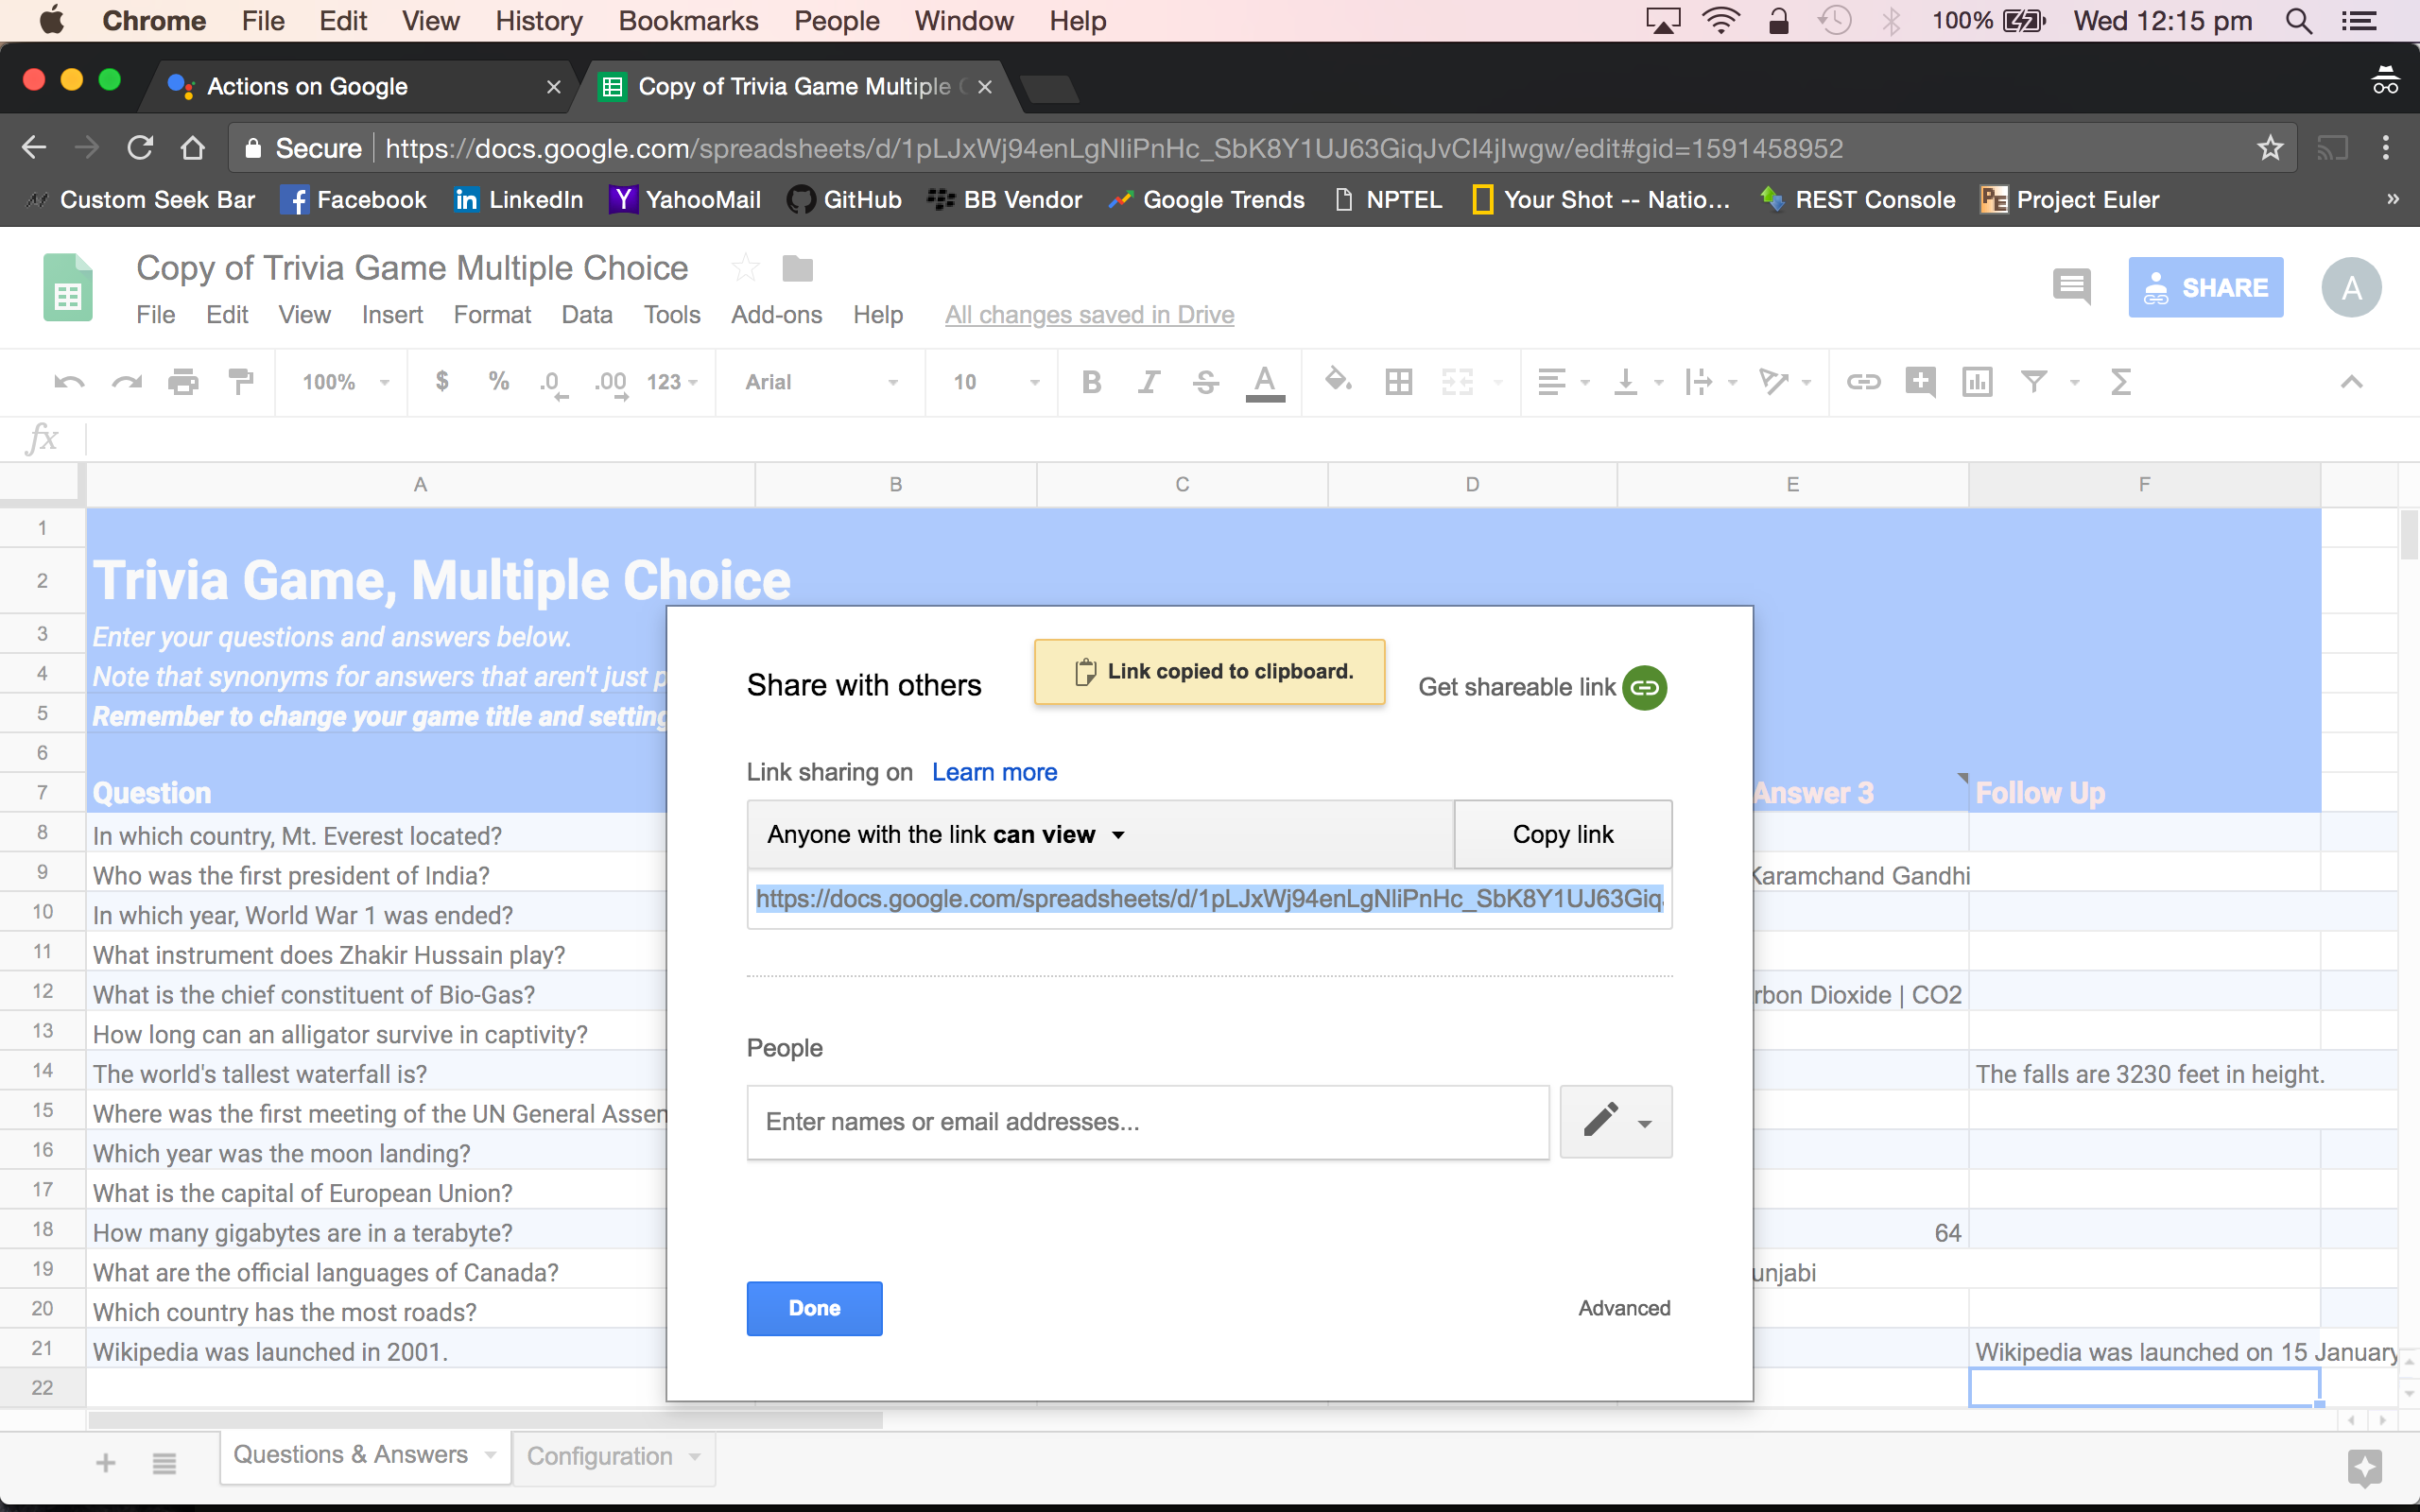Open 'Anyone with the link can view' dropdown
Viewport: 2420px width, 1512px height.
(945, 834)
